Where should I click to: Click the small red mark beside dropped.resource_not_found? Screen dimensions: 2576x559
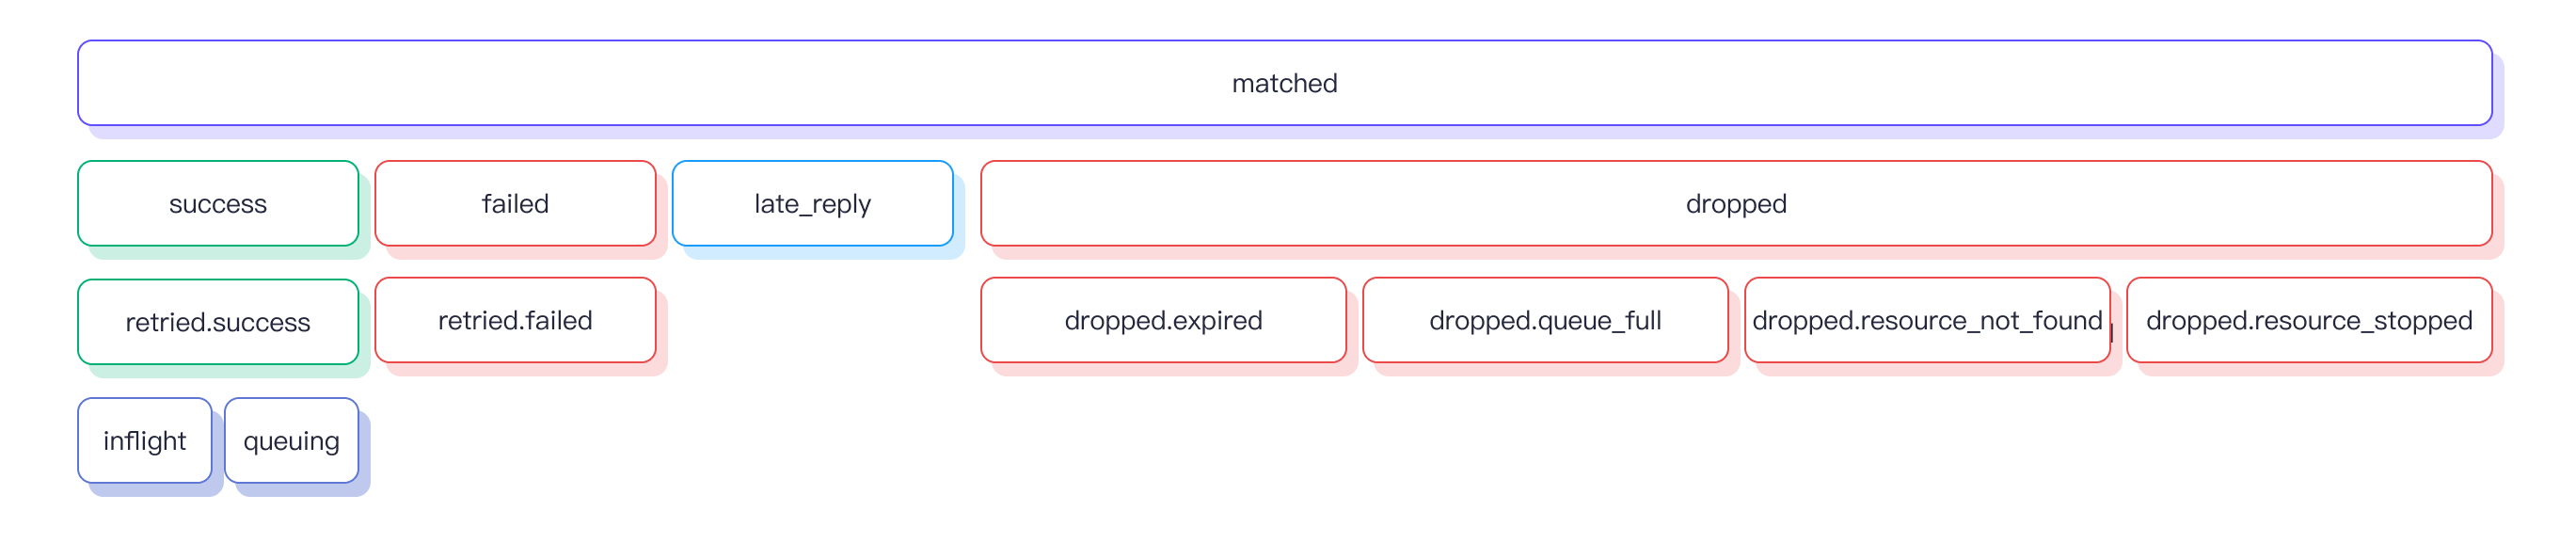point(2112,334)
